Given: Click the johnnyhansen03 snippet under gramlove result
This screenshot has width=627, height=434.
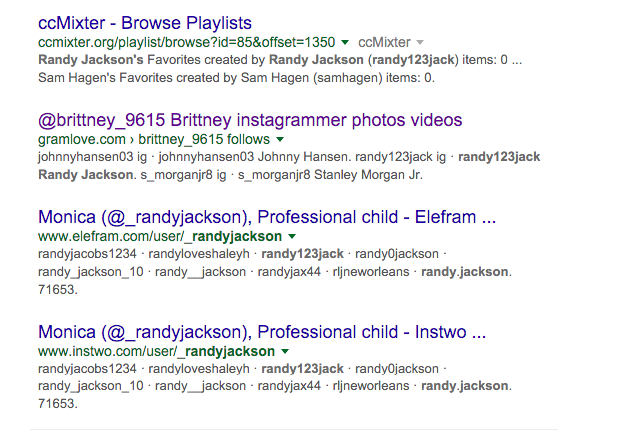Looking at the screenshot, I should pyautogui.click(x=92, y=157).
